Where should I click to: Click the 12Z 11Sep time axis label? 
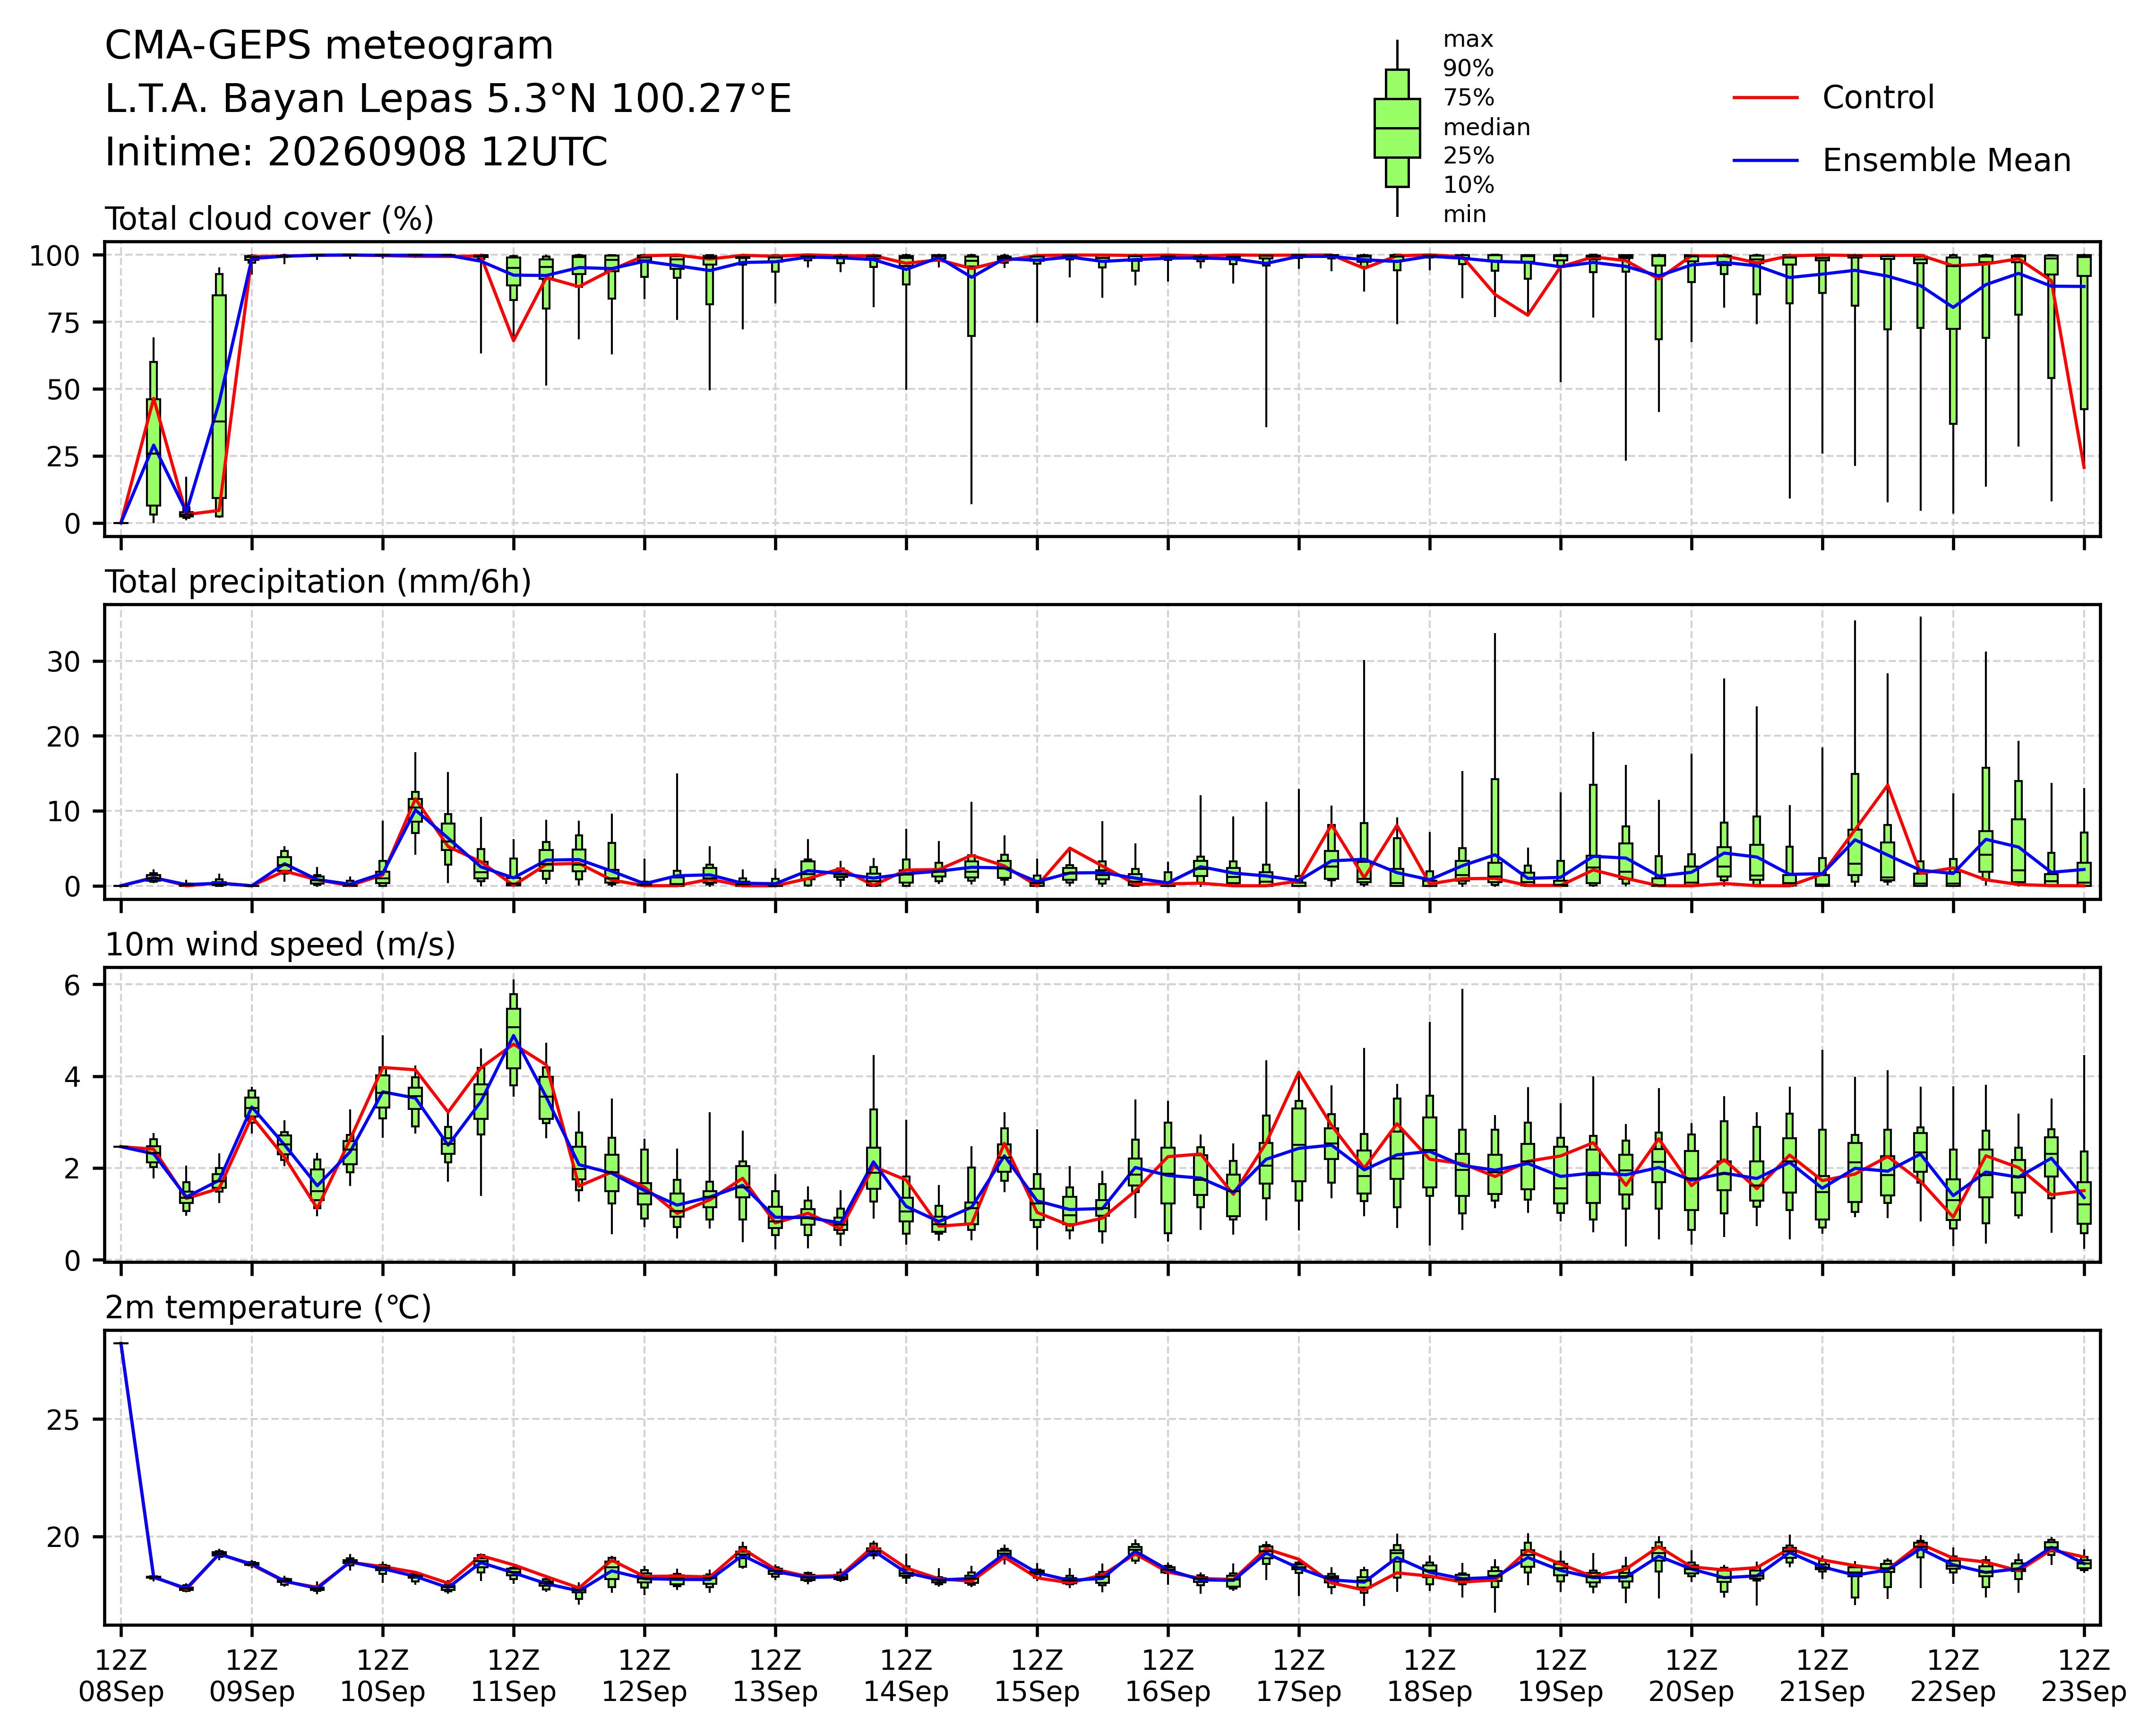point(513,1676)
